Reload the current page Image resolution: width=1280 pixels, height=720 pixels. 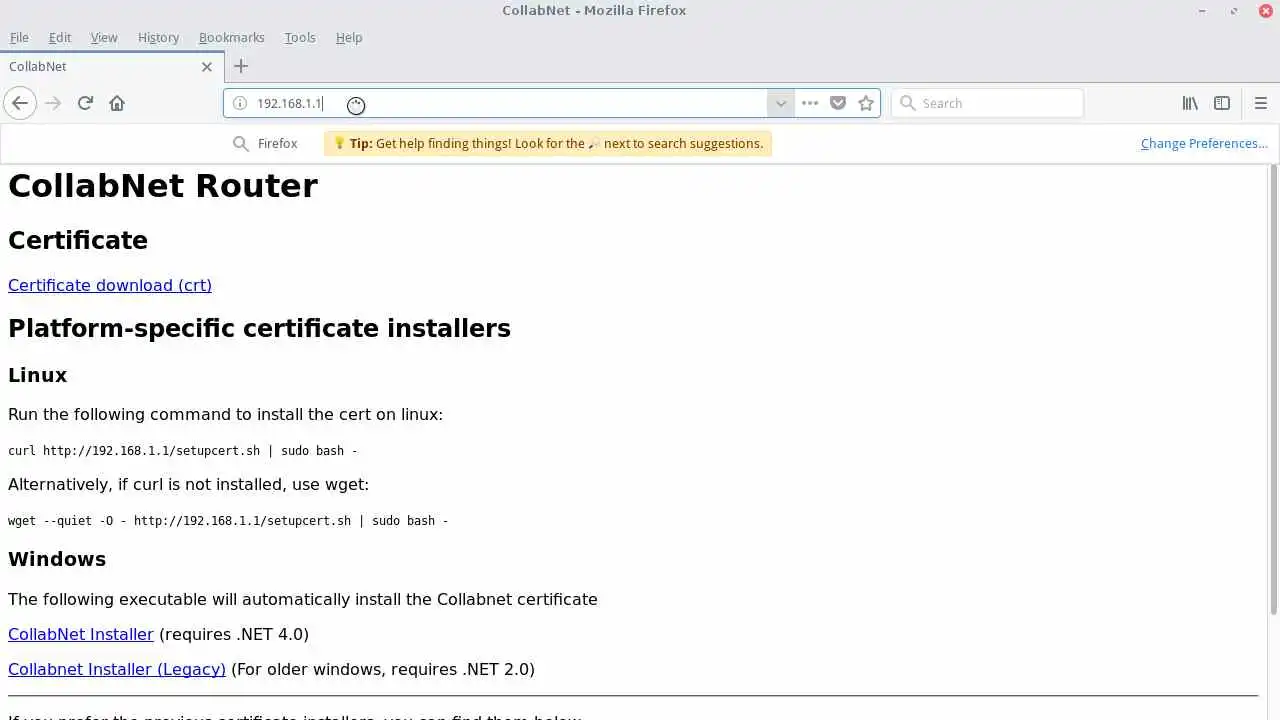(85, 103)
